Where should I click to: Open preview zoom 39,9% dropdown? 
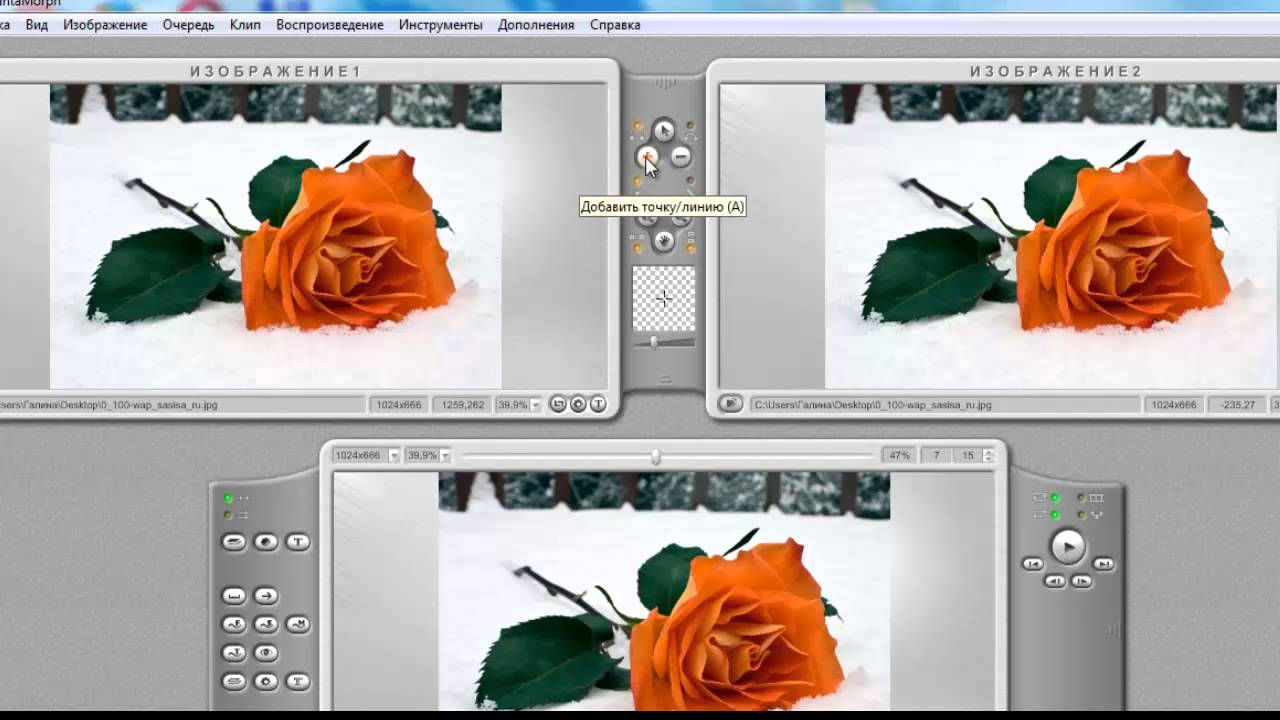[445, 455]
